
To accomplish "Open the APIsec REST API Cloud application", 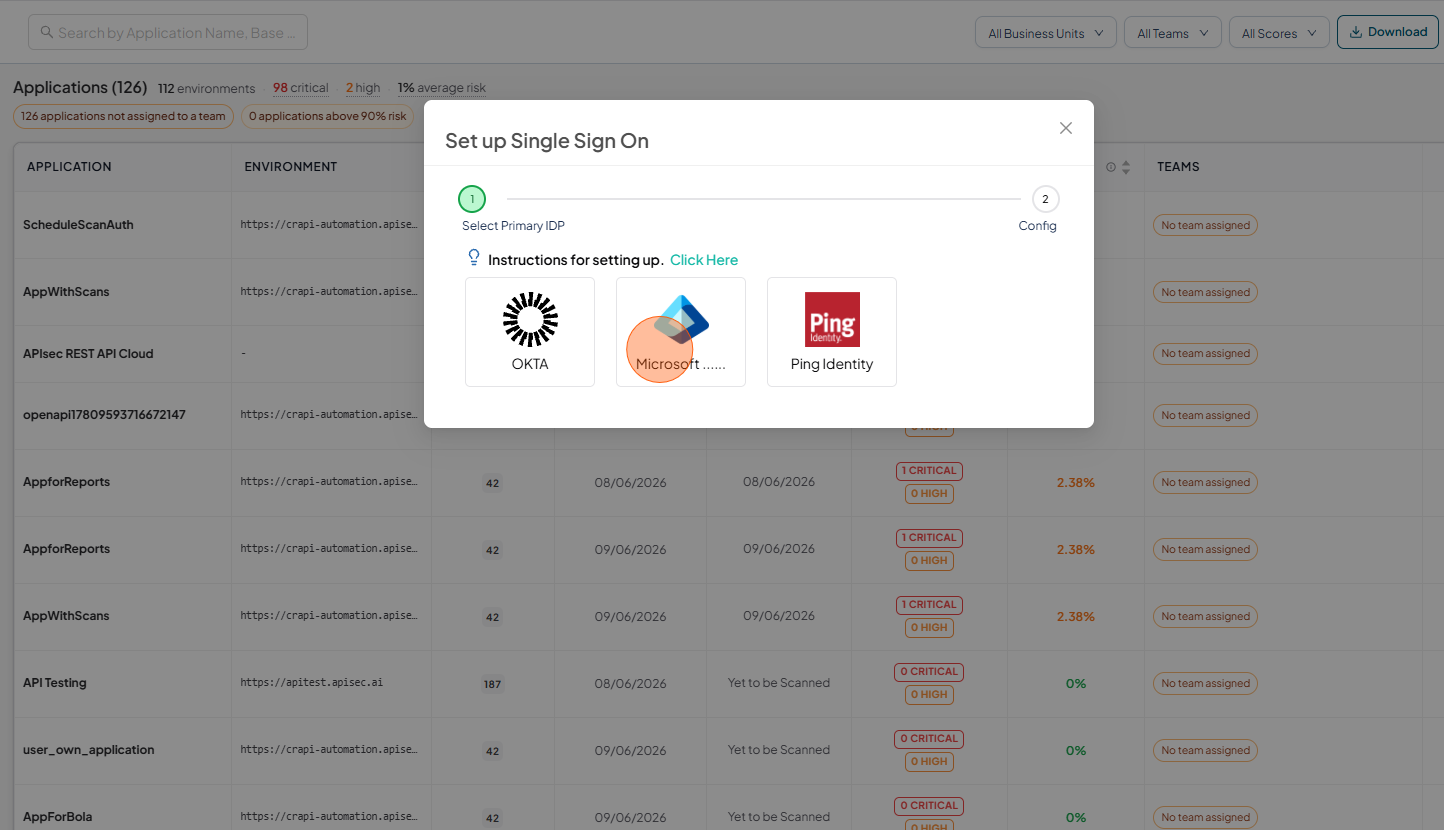I will [x=88, y=354].
